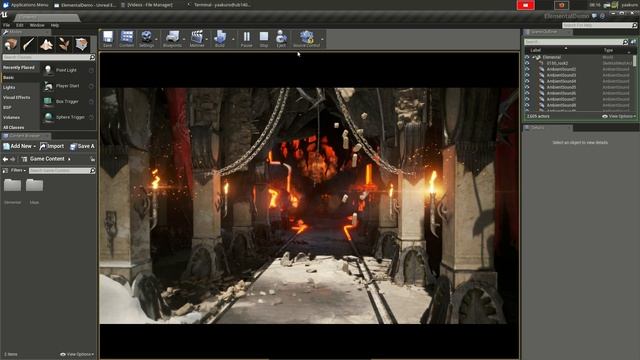Toggle visibility of AmbientSound6
Viewport: 640px width, 360px height.
coord(527,93)
